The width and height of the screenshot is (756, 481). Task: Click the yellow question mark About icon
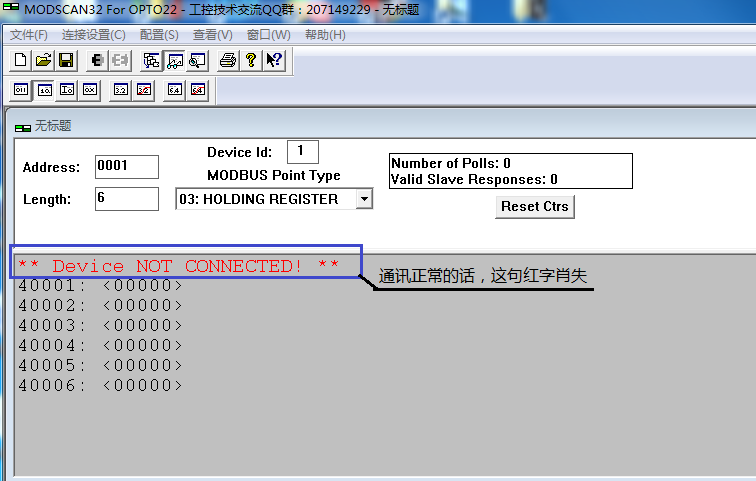(x=251, y=60)
